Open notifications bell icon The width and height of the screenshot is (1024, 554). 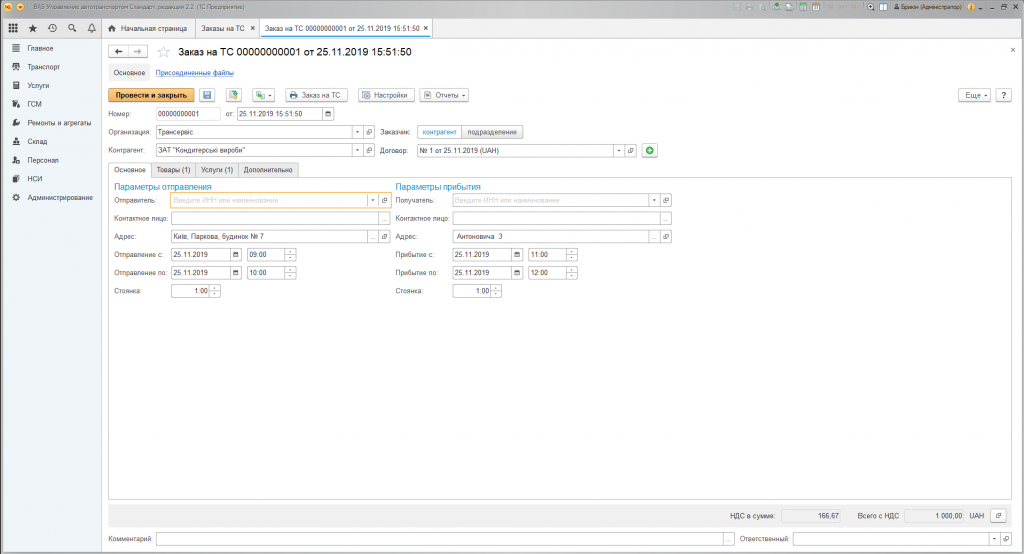point(91,28)
